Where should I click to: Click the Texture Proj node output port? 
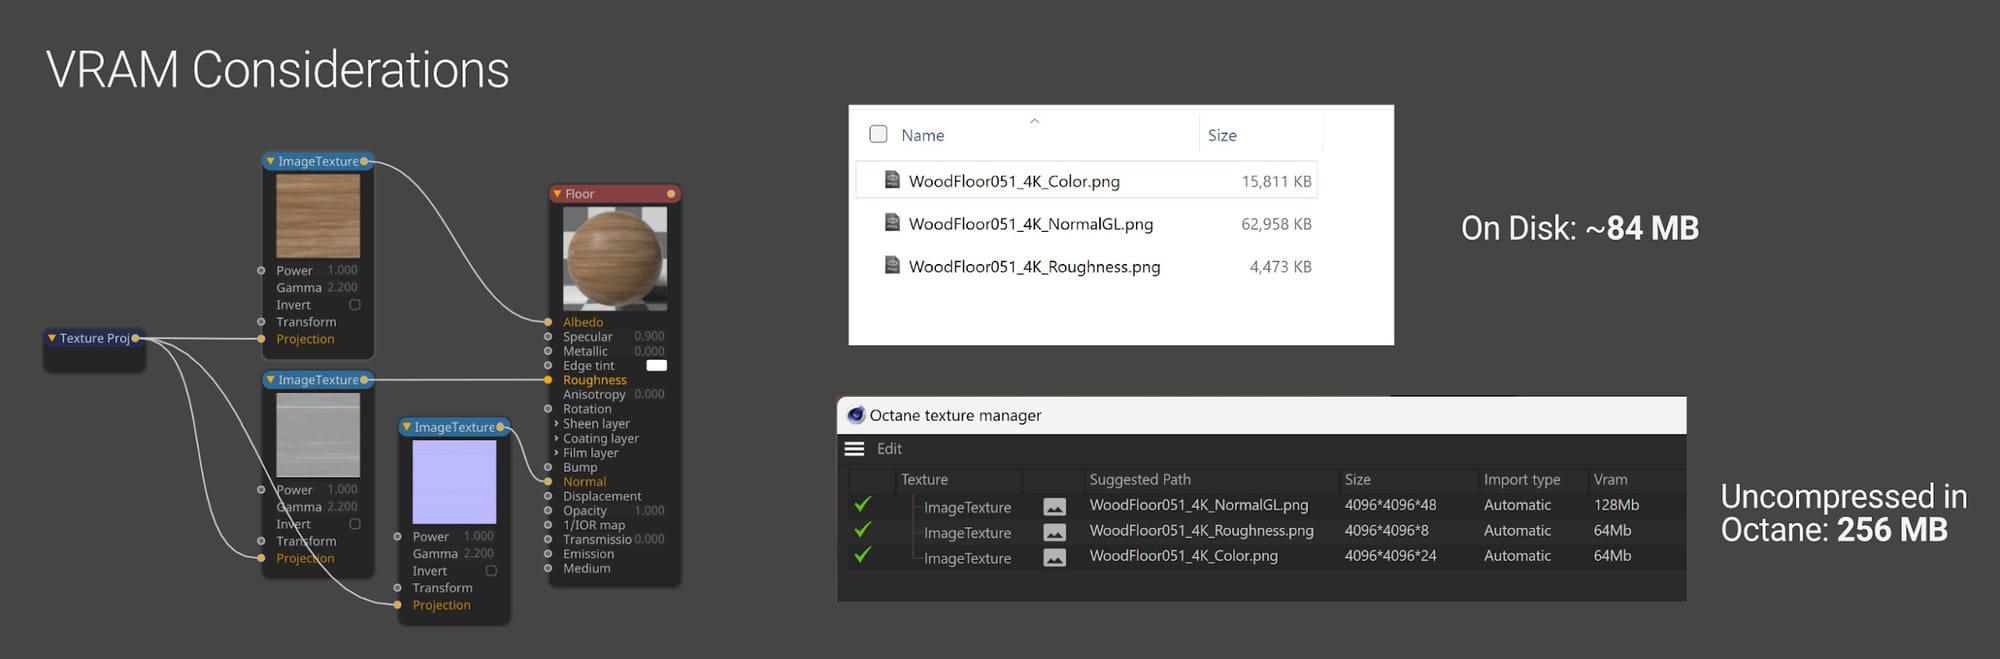(136, 338)
